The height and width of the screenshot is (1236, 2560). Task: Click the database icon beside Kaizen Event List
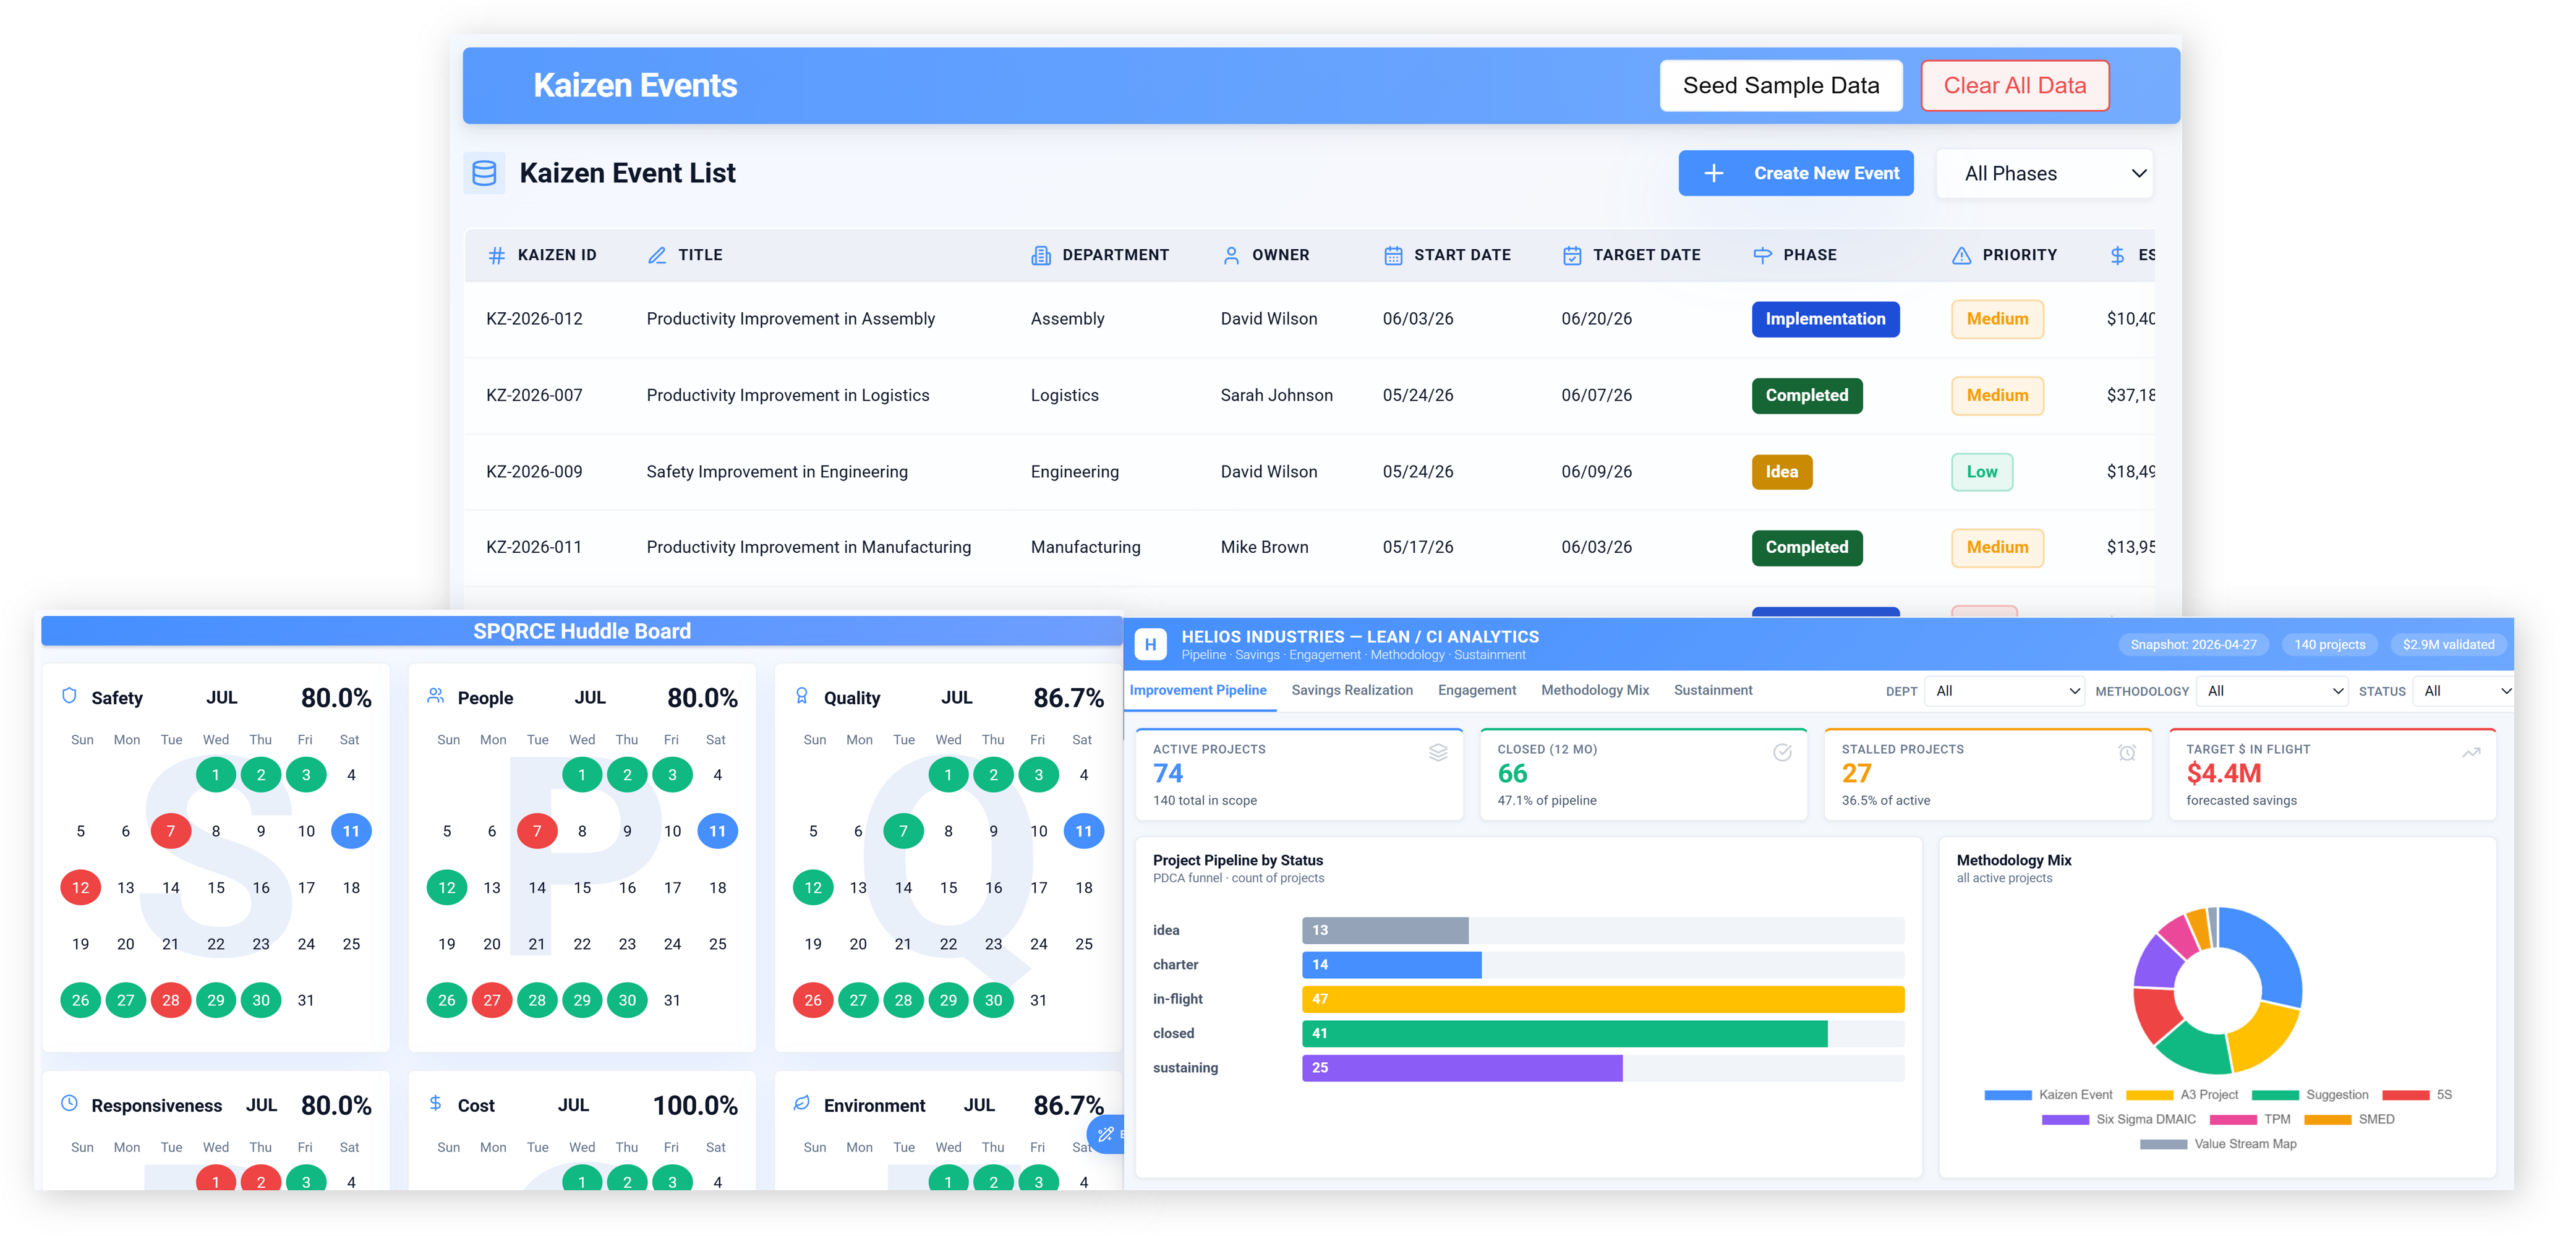pos(484,173)
